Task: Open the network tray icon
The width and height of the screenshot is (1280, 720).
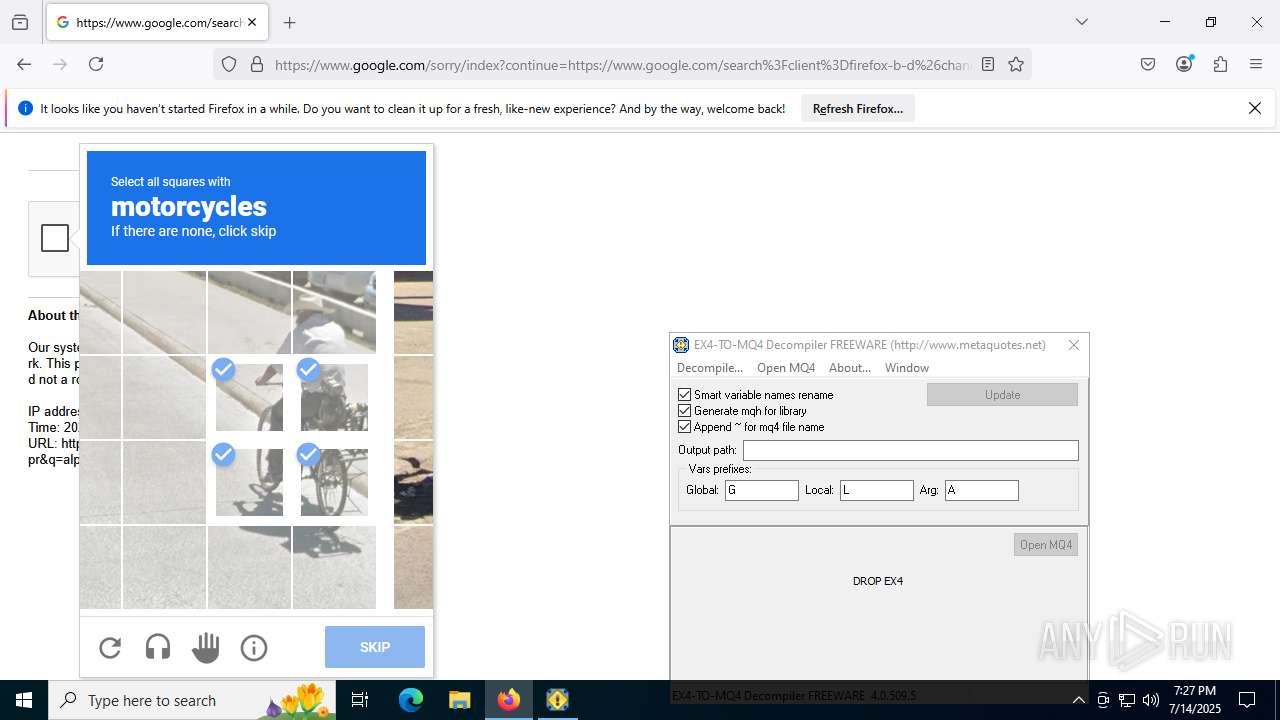Action: [x=1127, y=700]
